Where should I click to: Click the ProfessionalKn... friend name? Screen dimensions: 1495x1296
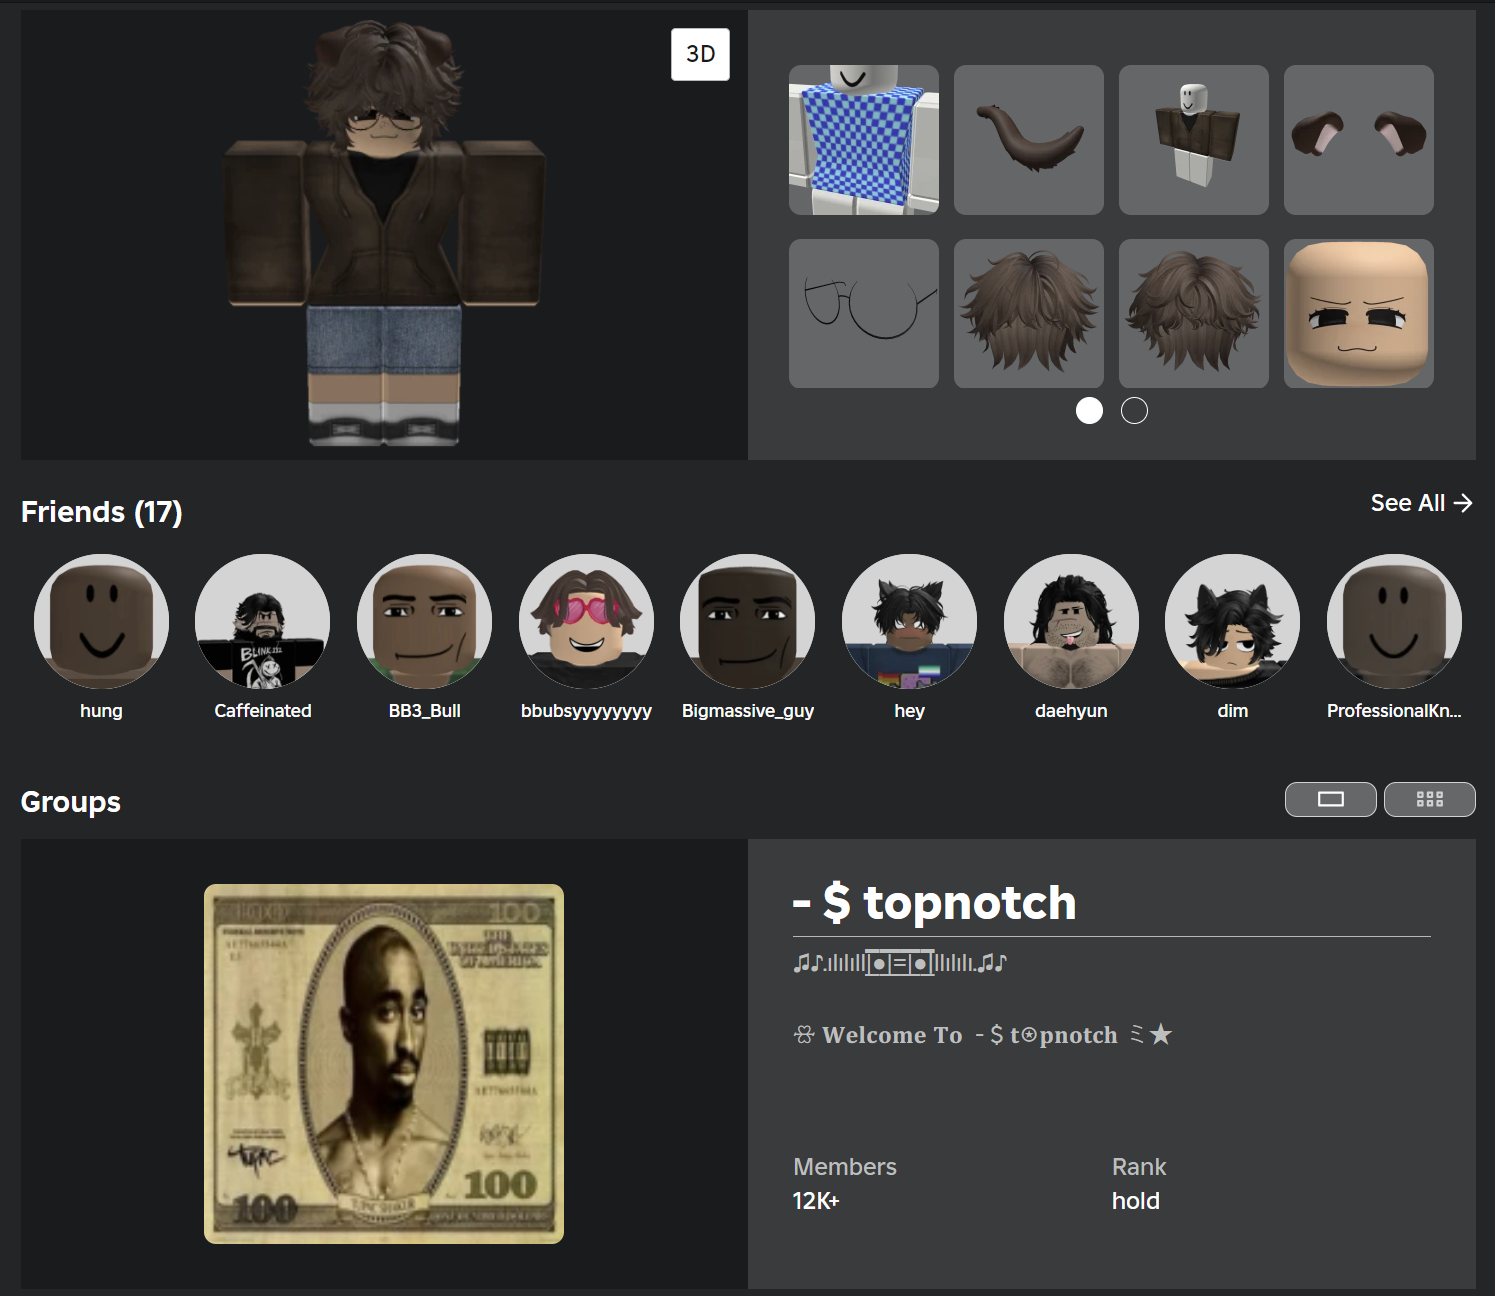(1393, 711)
